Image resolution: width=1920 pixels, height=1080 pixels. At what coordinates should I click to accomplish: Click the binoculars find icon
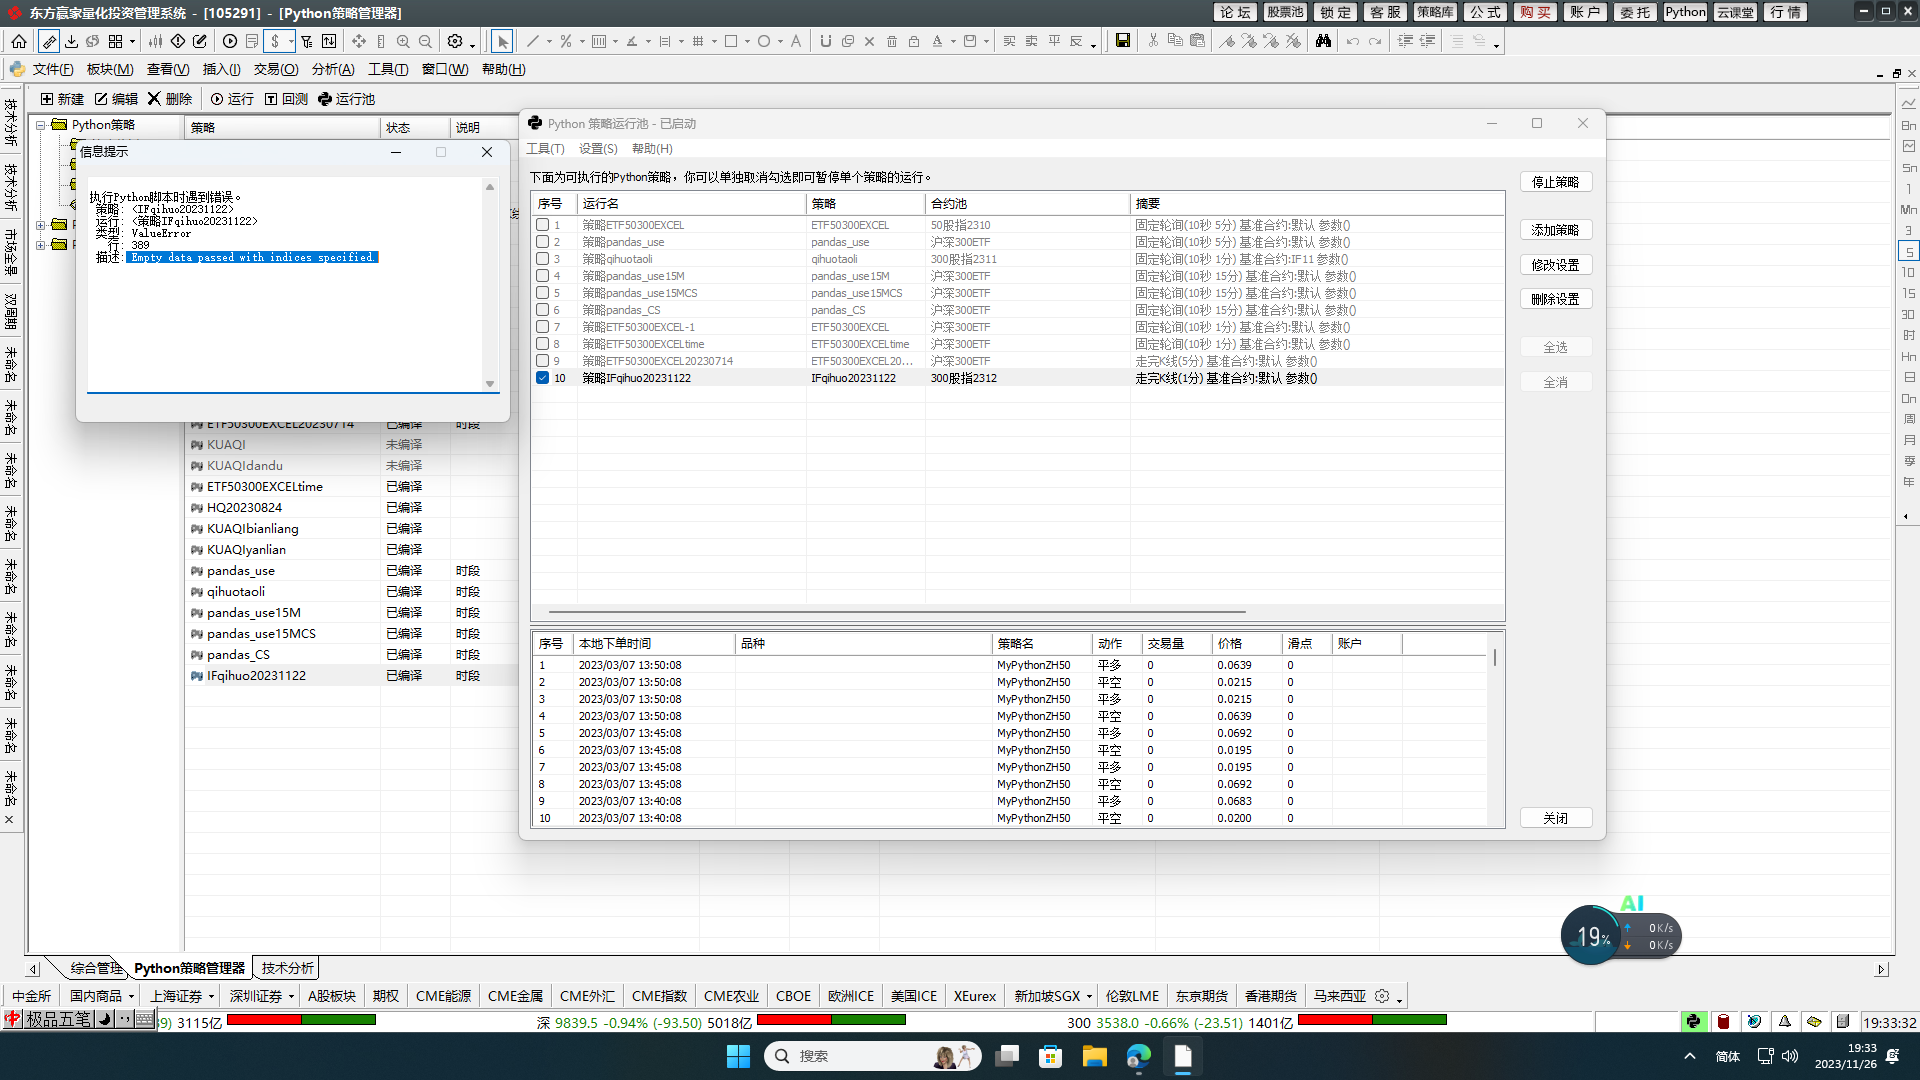click(x=1323, y=41)
